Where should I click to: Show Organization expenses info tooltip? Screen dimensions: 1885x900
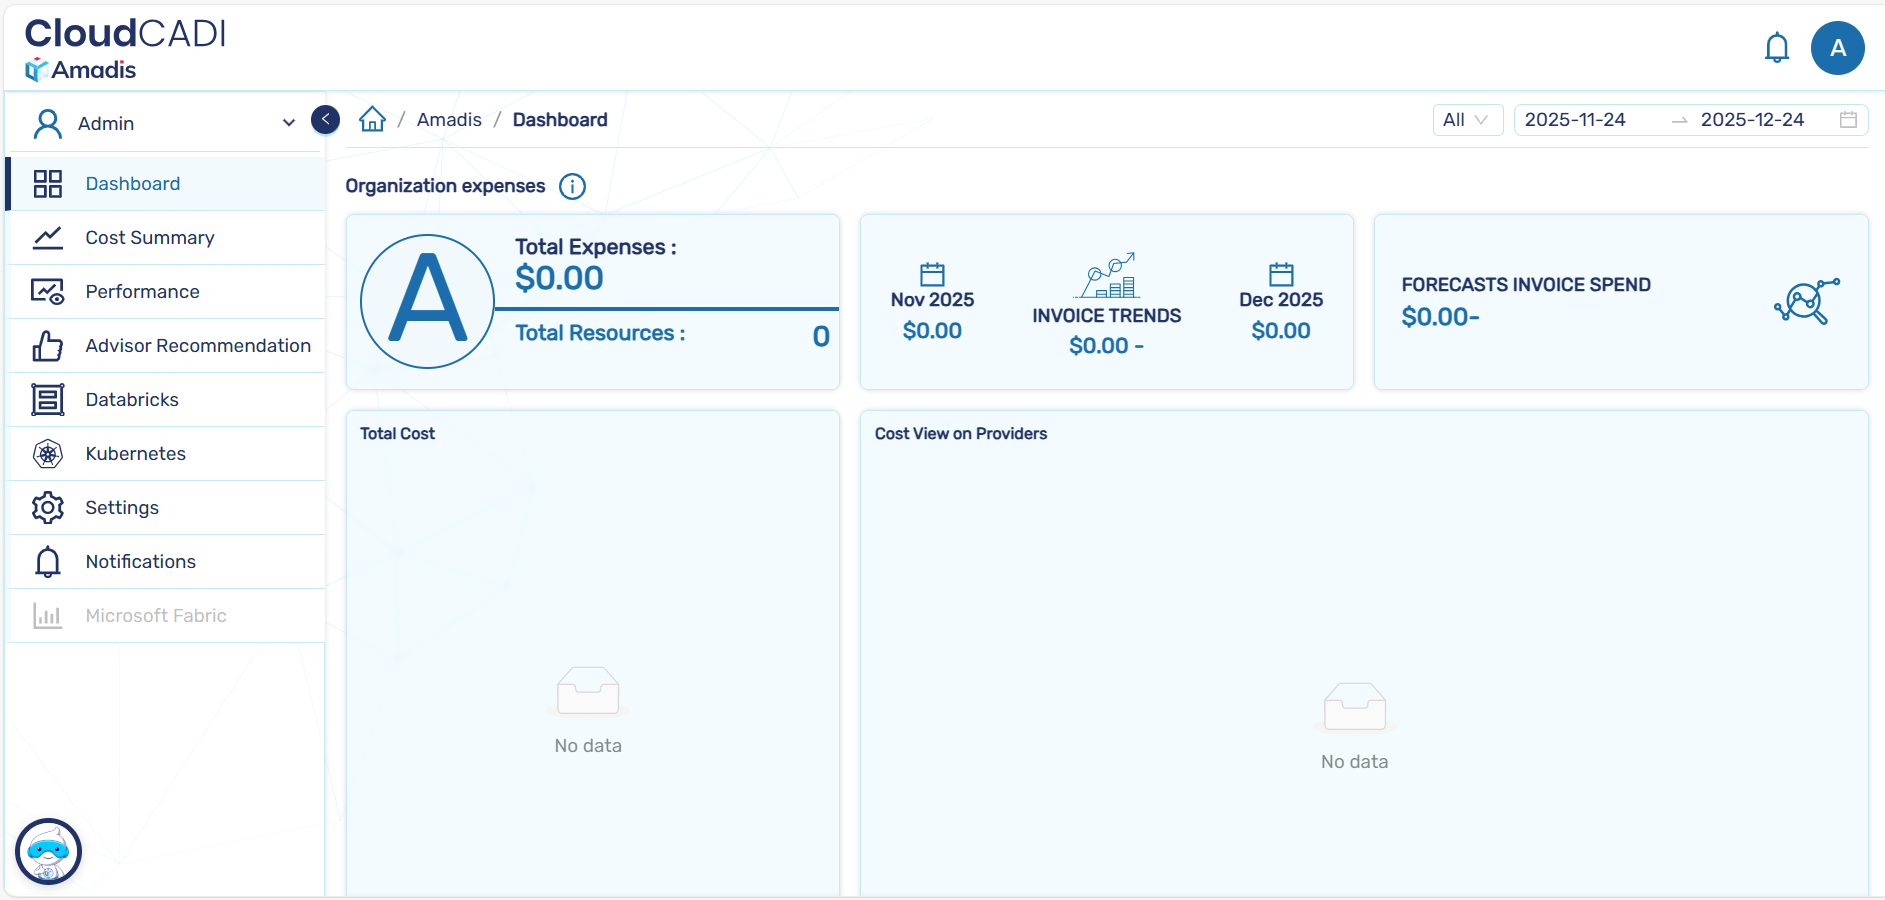point(572,187)
